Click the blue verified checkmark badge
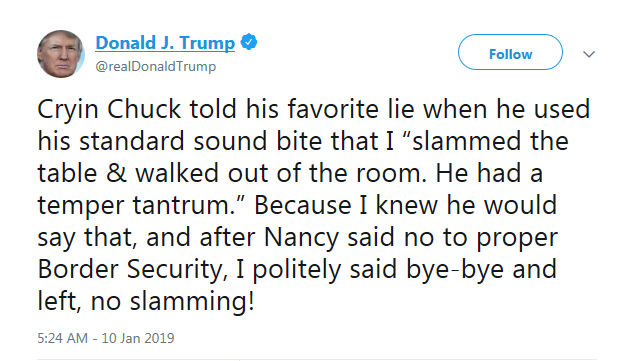This screenshot has height=361, width=633. click(x=249, y=42)
